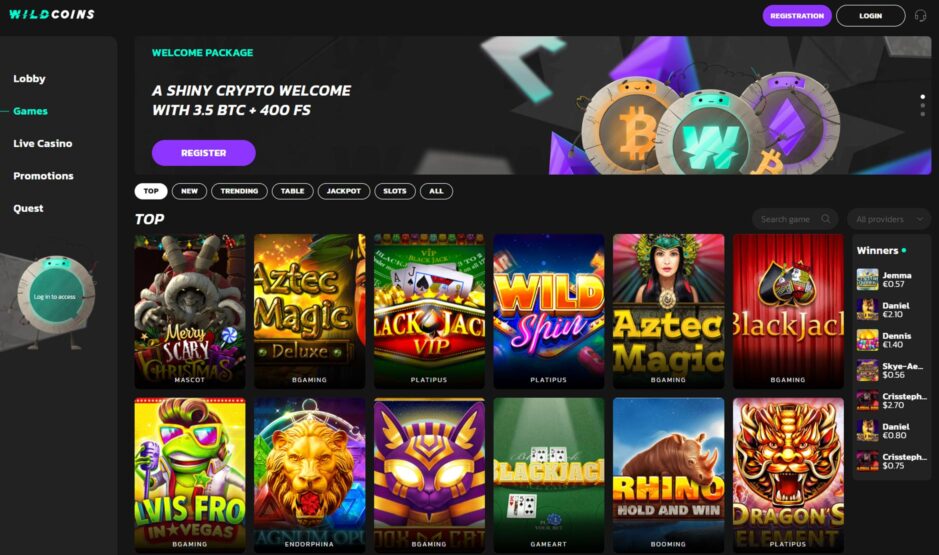Click the purple Register banner button

204,153
